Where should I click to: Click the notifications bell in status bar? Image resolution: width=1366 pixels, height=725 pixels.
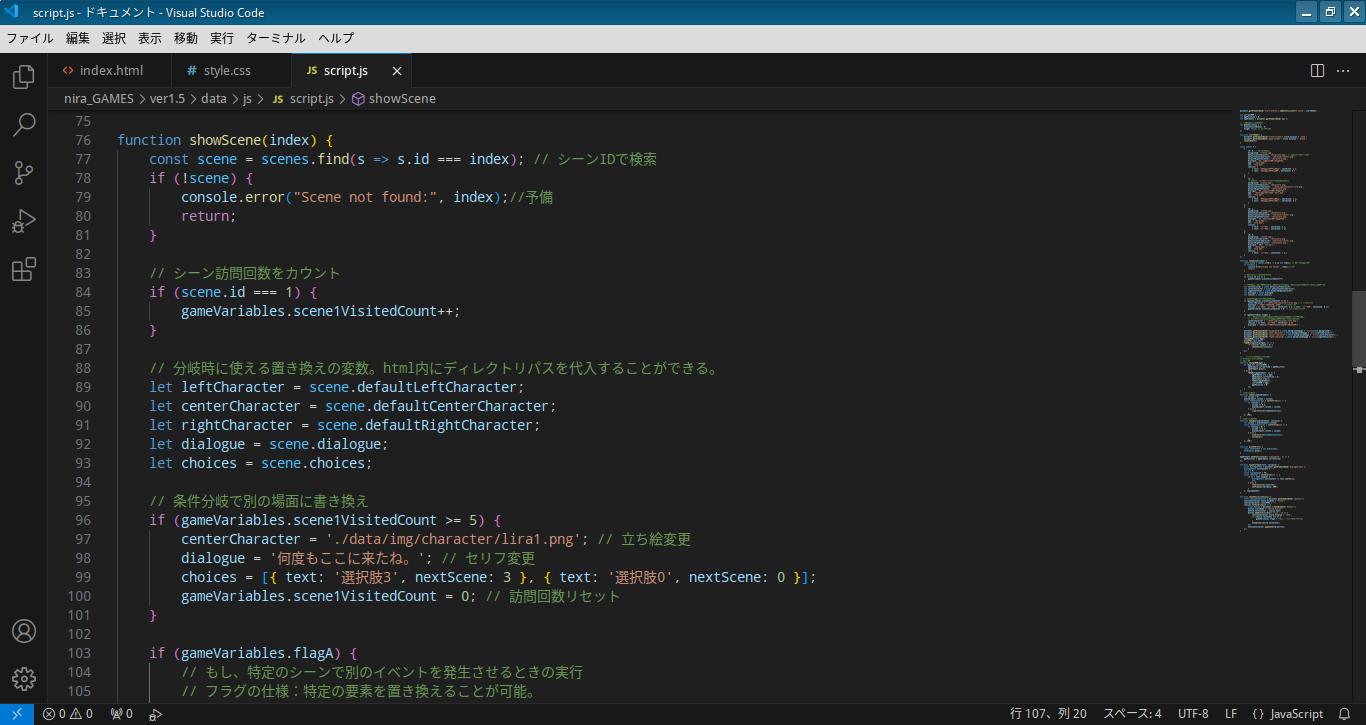(1345, 714)
